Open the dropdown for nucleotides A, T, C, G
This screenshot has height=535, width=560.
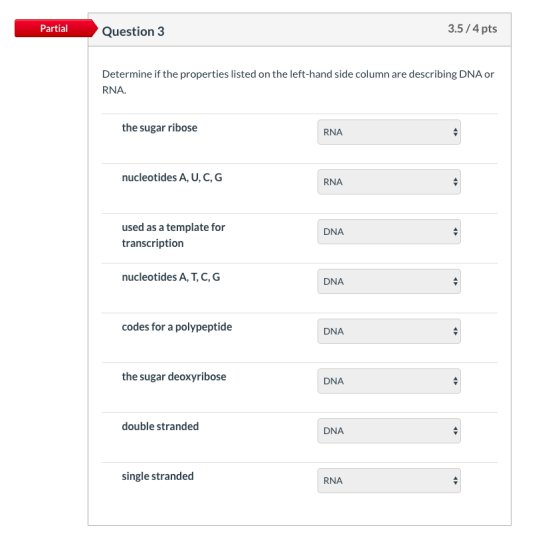point(389,281)
